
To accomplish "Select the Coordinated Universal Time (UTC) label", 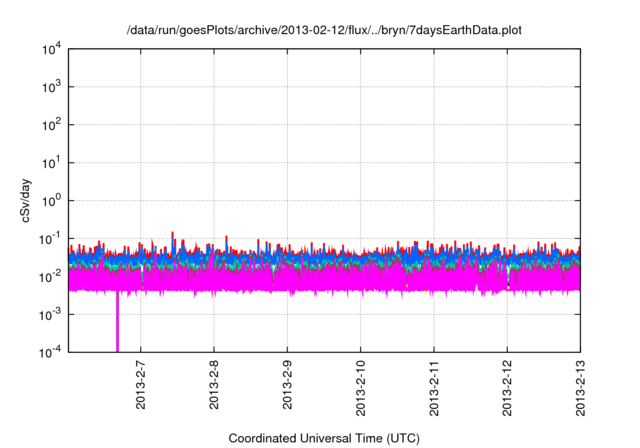I will pos(324,438).
